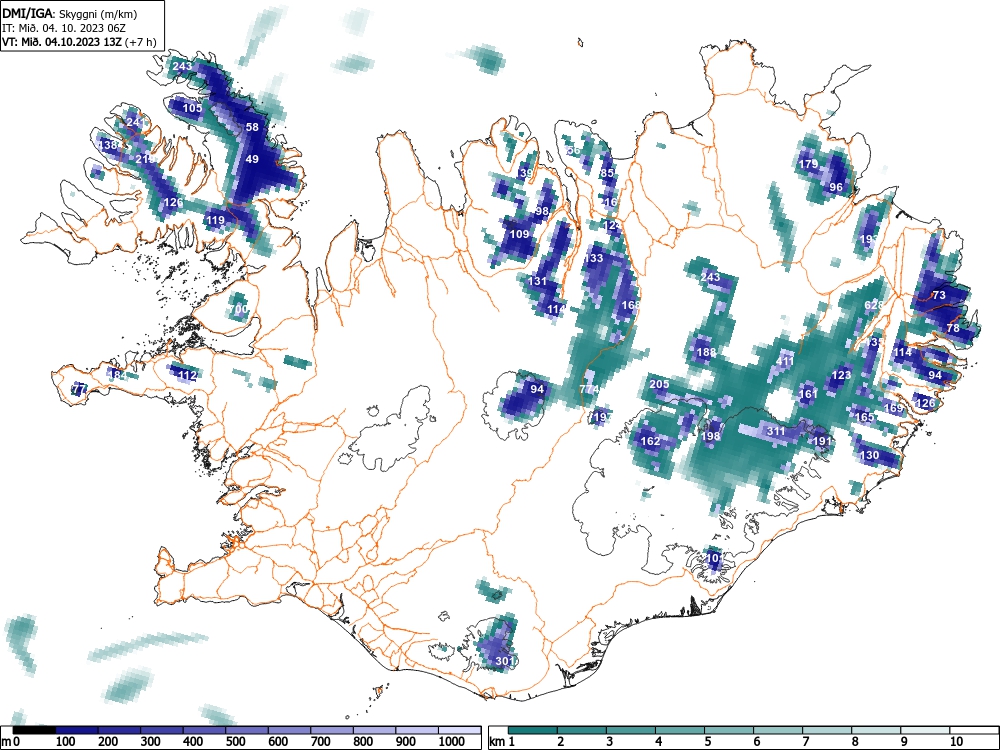Click the black 0 m legend swatch
This screenshot has height=750, width=1000.
34,730
